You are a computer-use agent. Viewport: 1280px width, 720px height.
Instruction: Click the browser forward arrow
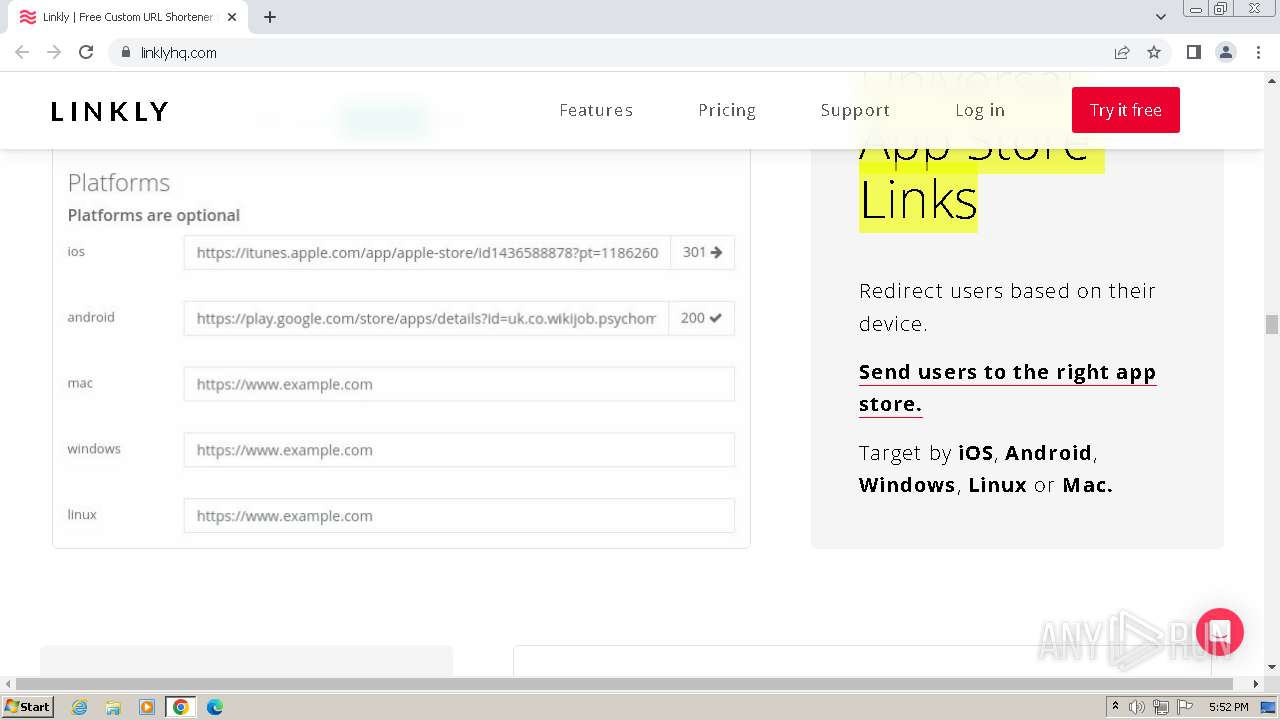click(x=54, y=52)
